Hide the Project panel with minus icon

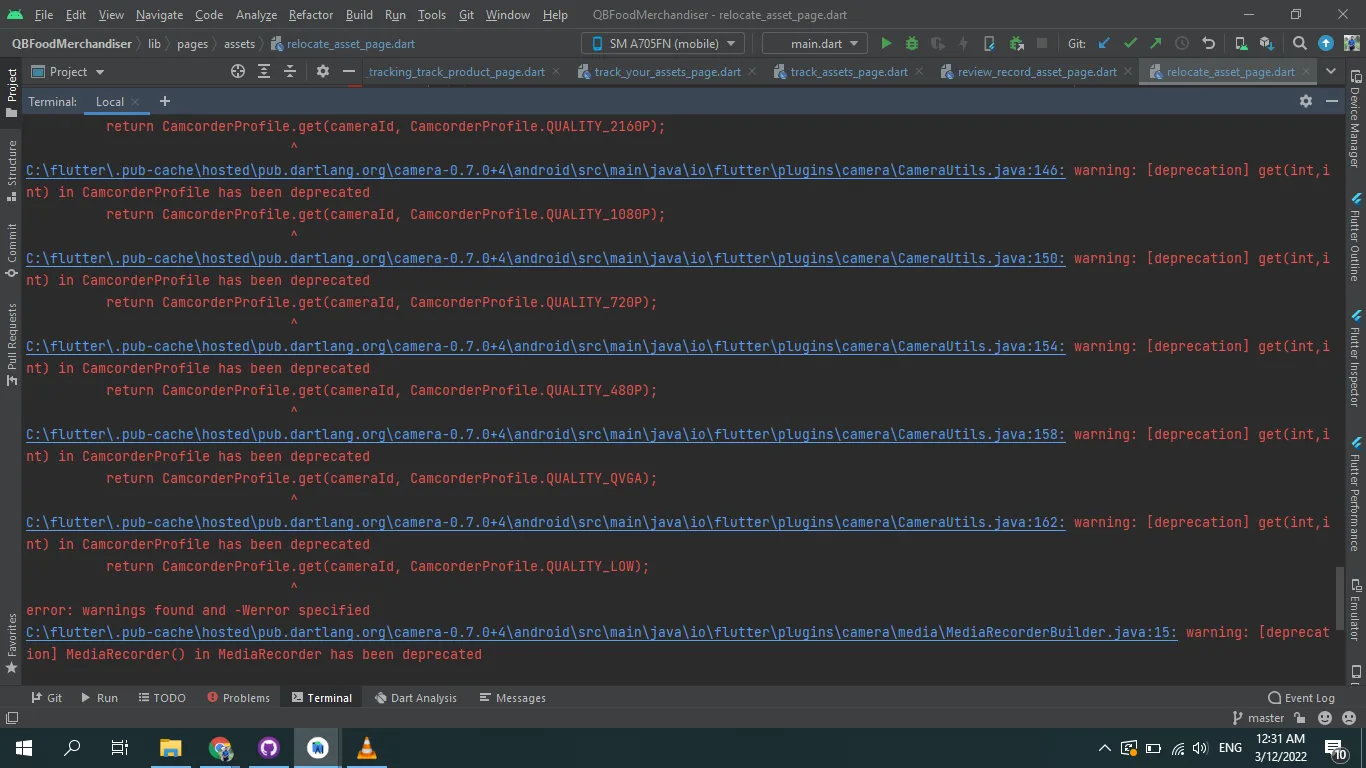point(348,72)
